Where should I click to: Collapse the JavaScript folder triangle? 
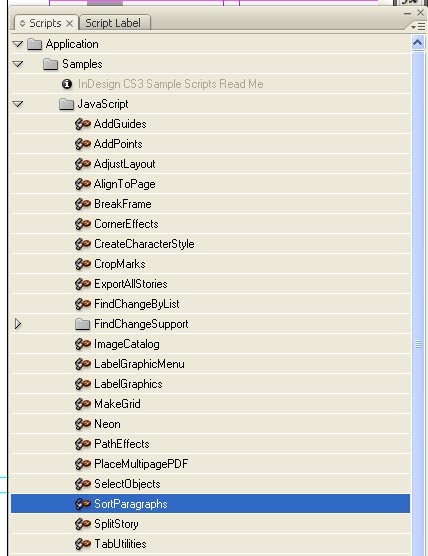[x=18, y=104]
